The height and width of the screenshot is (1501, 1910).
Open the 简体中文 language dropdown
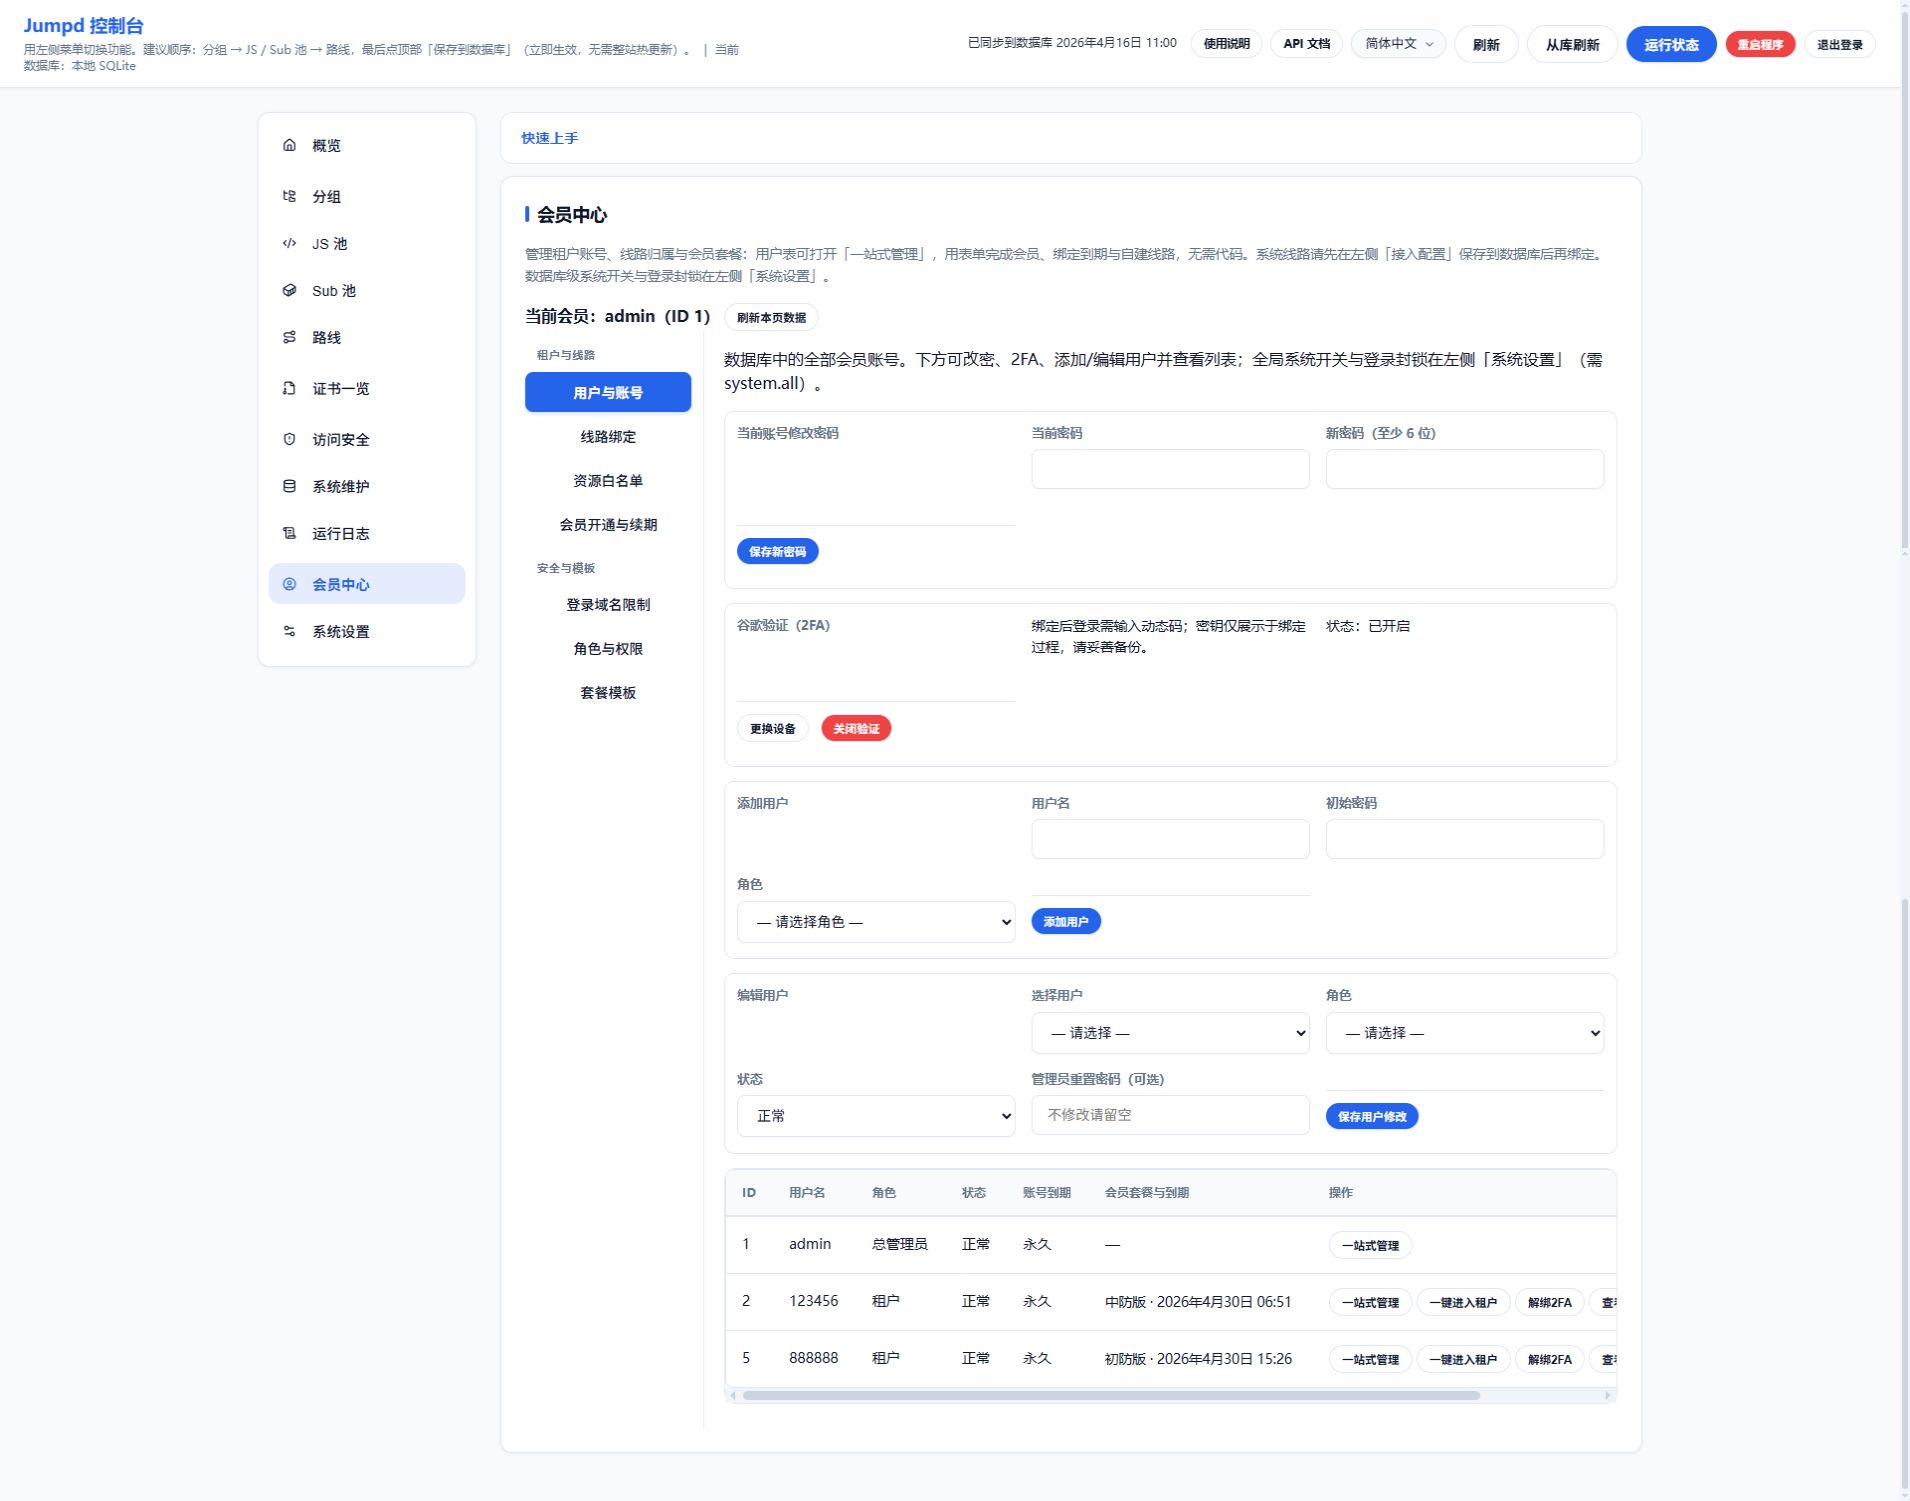point(1398,44)
